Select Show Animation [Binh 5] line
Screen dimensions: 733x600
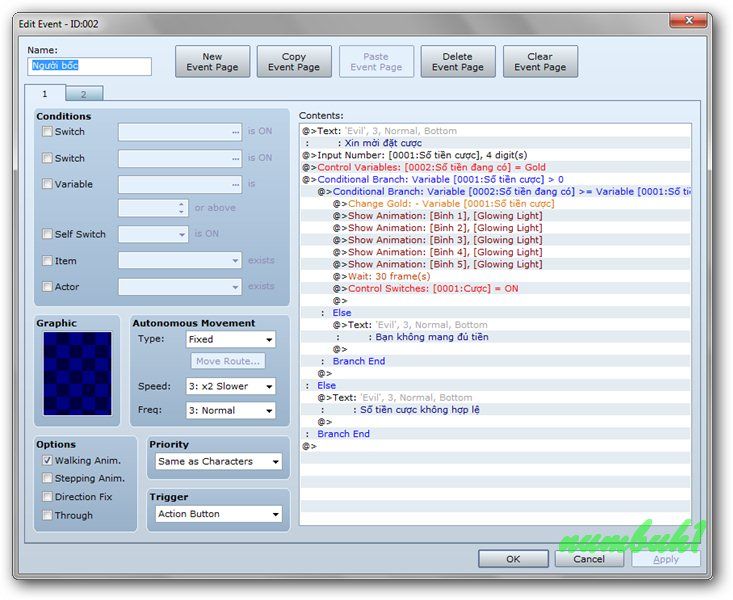pos(495,264)
